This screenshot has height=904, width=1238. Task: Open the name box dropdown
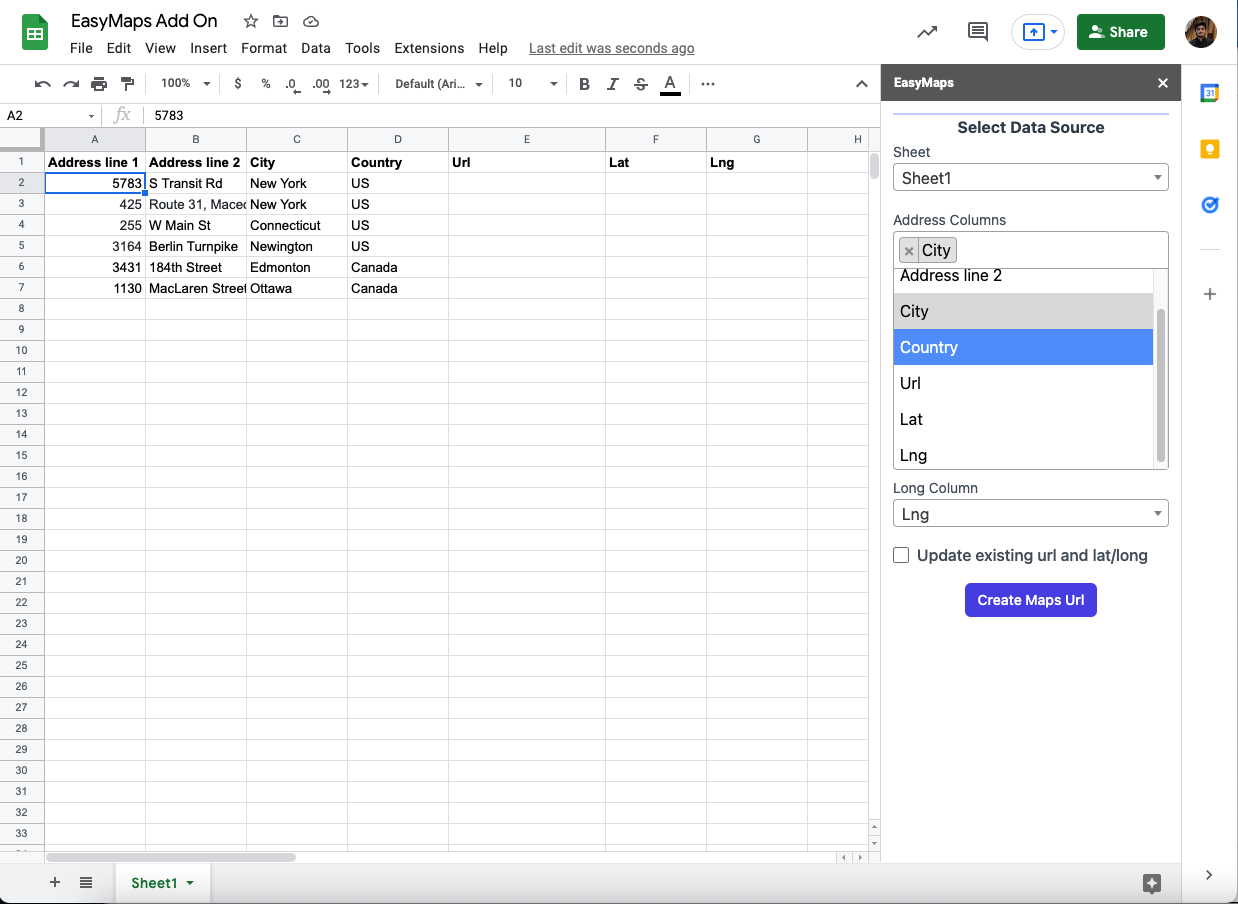tap(91, 116)
